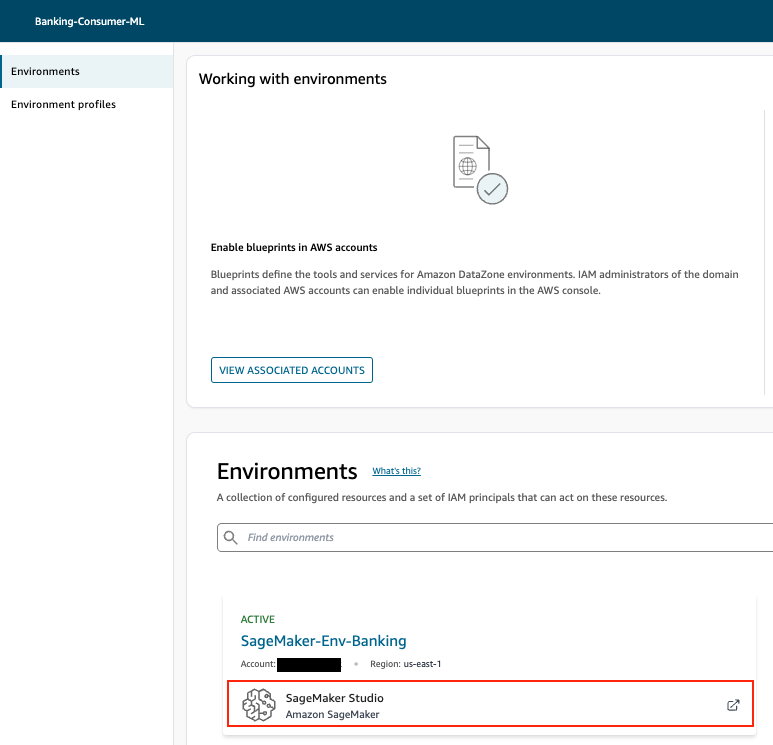
Task: Click the SageMaker brain logo icon
Action: coord(259,705)
